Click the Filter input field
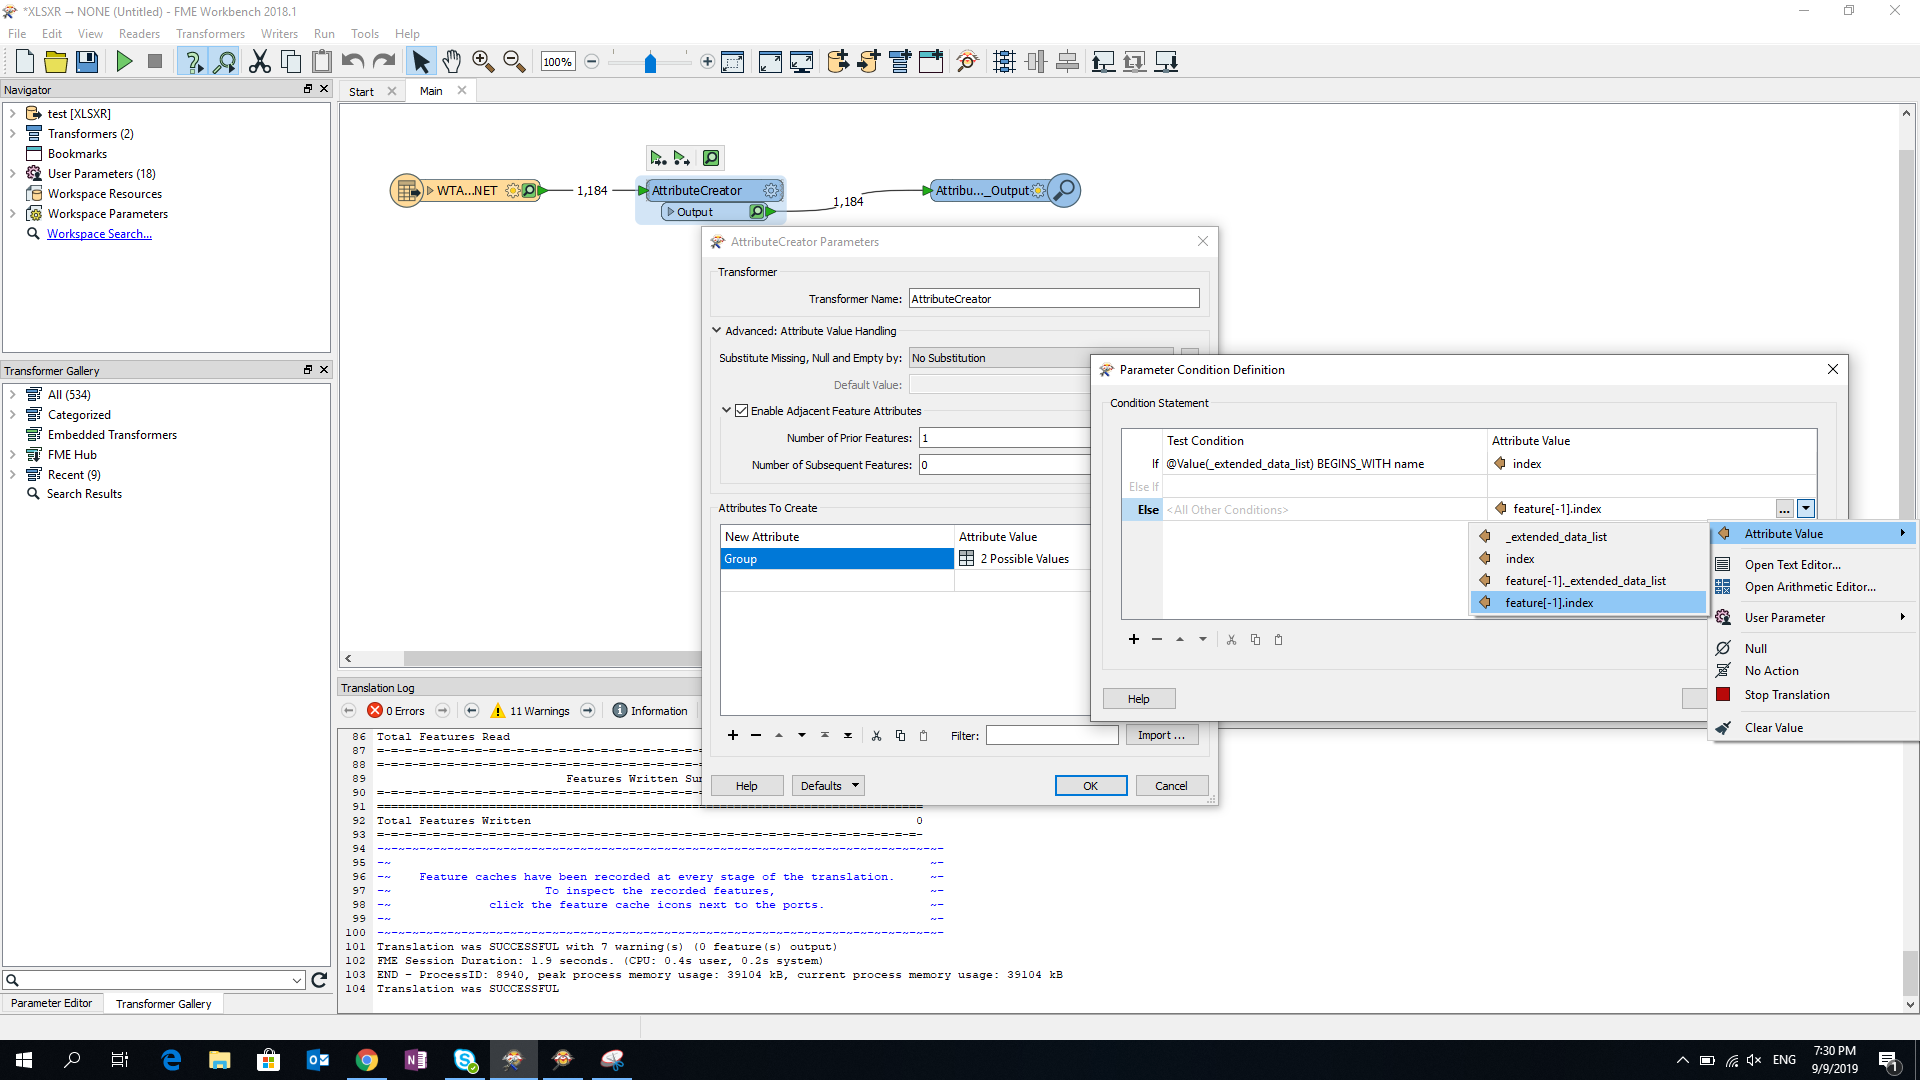 [x=1052, y=736]
